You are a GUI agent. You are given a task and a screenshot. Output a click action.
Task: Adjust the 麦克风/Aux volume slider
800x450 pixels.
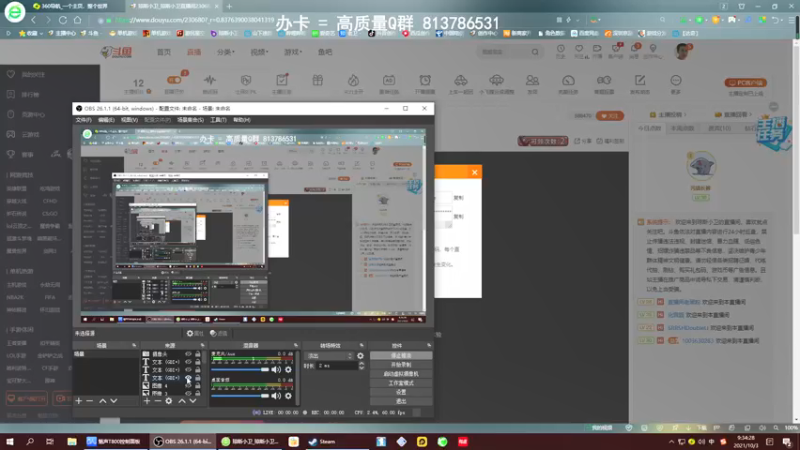point(240,369)
